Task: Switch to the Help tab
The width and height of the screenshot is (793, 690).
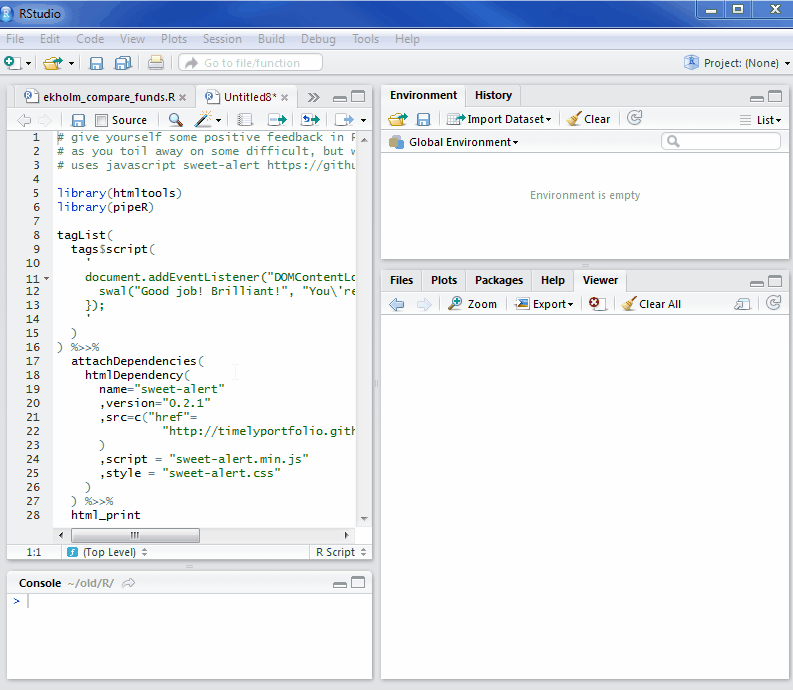Action: point(553,280)
